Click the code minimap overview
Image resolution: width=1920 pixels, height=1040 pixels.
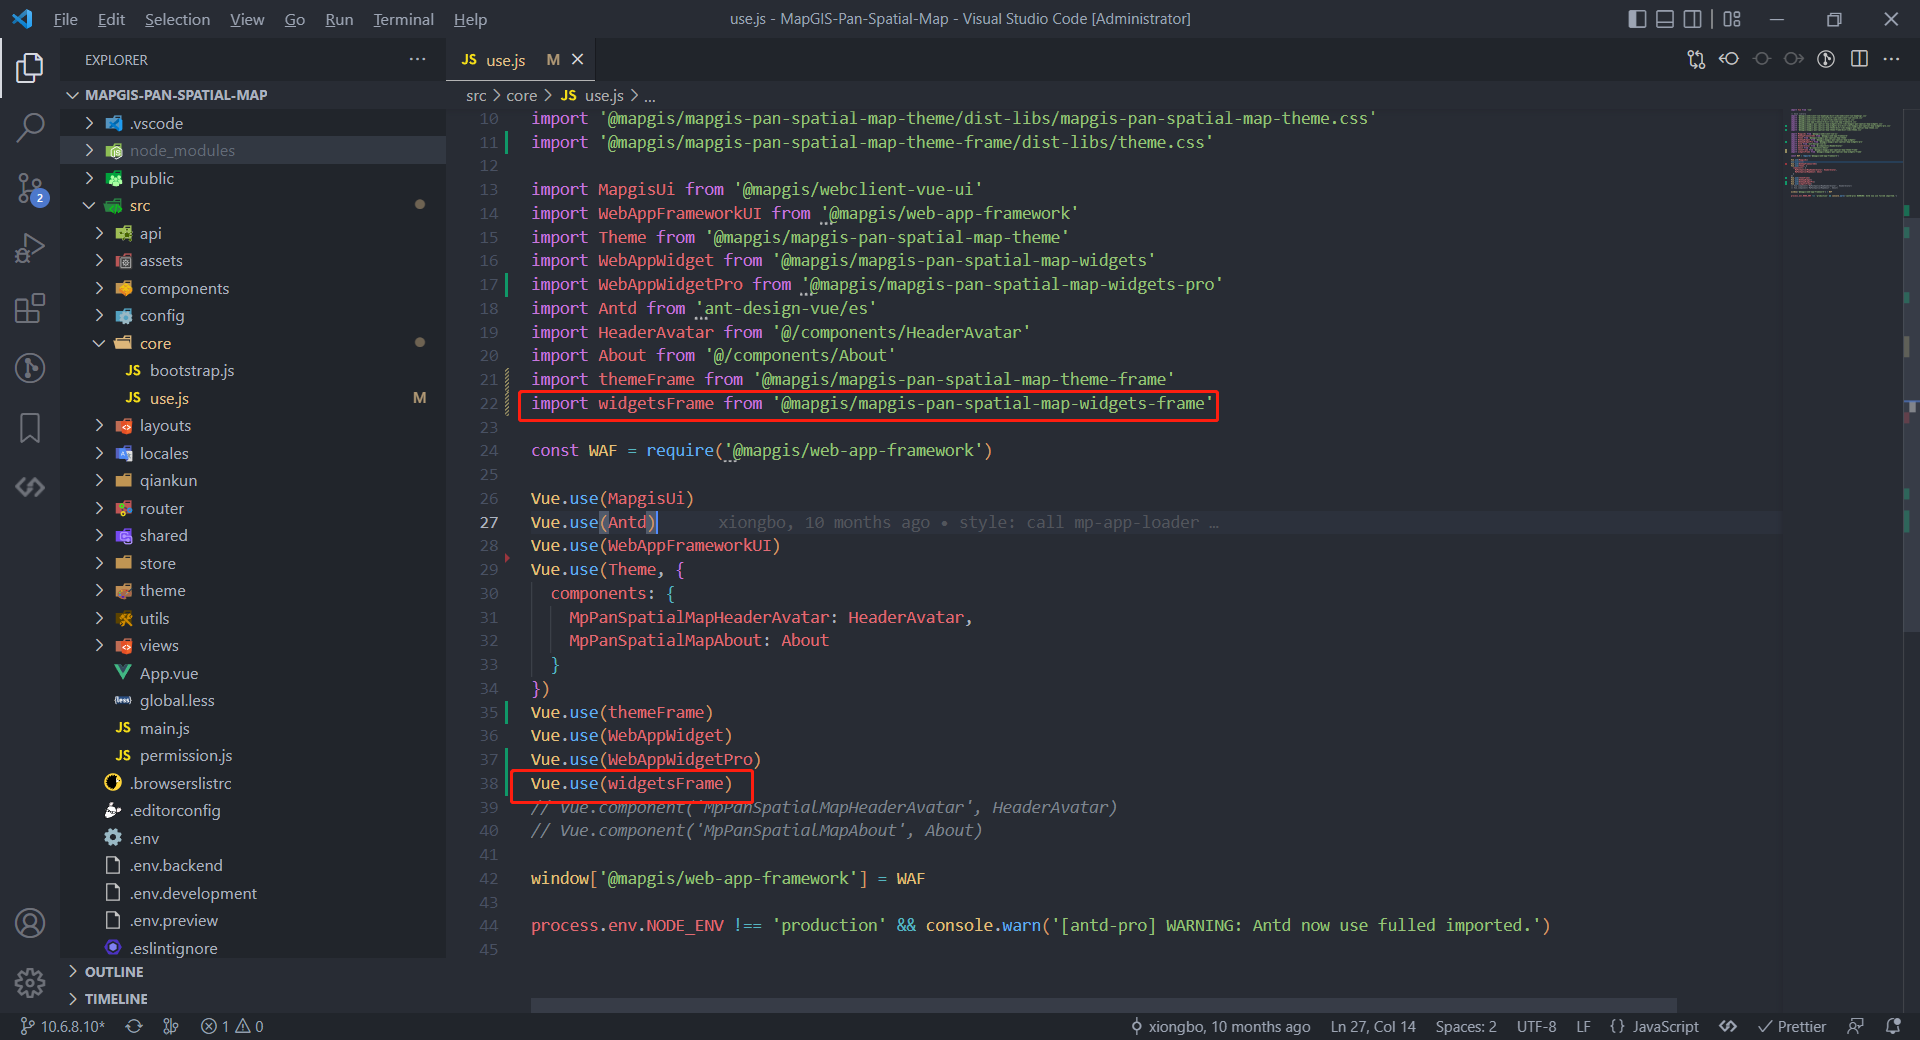tap(1842, 153)
